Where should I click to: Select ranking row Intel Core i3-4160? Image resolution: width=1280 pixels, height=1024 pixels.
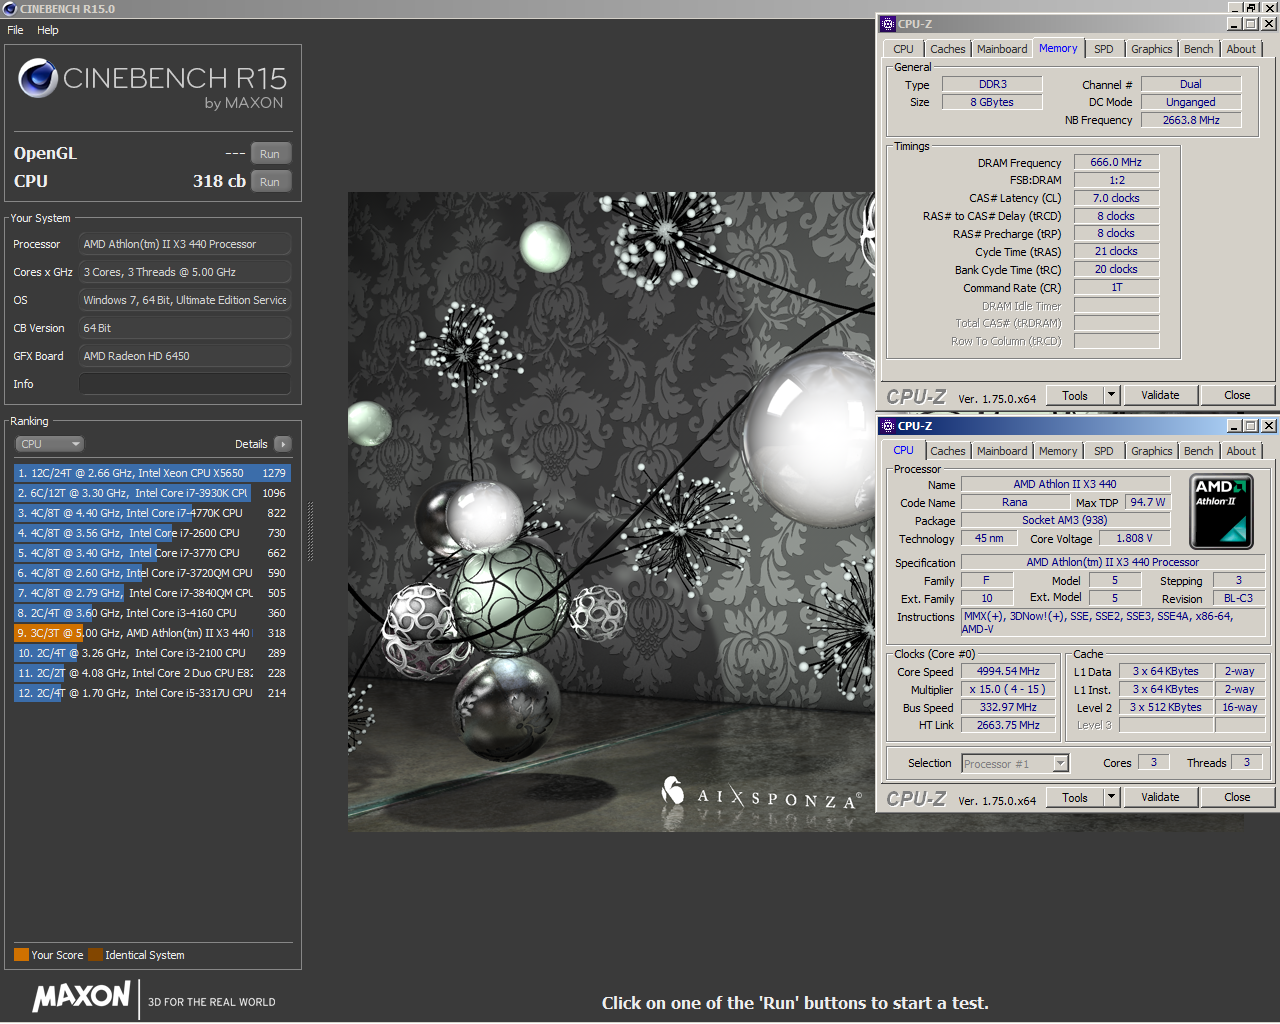click(152, 613)
